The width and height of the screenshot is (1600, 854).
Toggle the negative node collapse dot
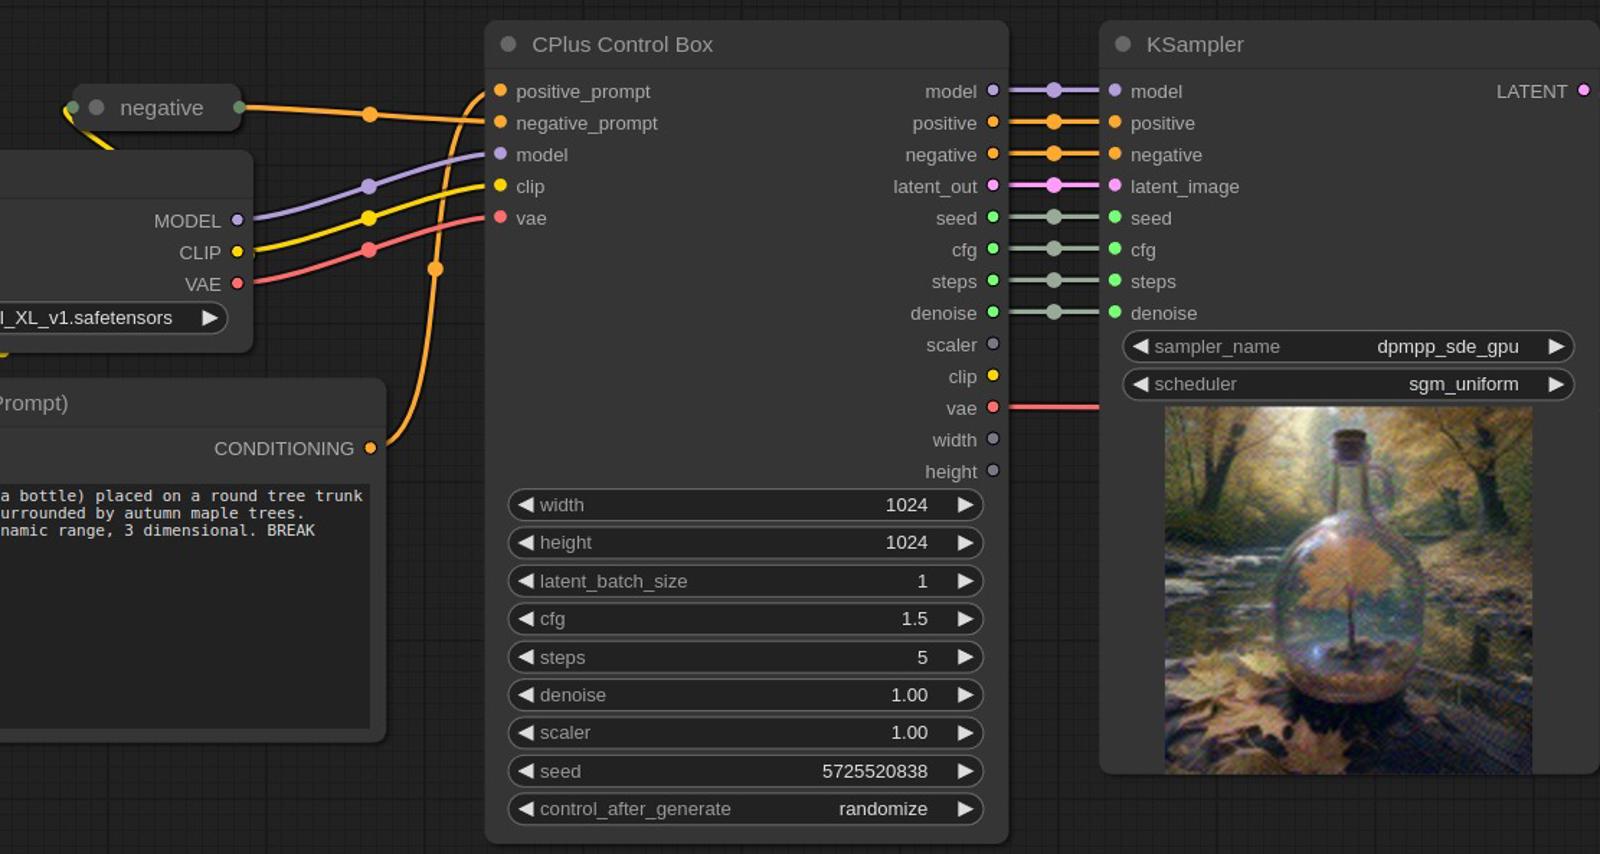tap(96, 107)
